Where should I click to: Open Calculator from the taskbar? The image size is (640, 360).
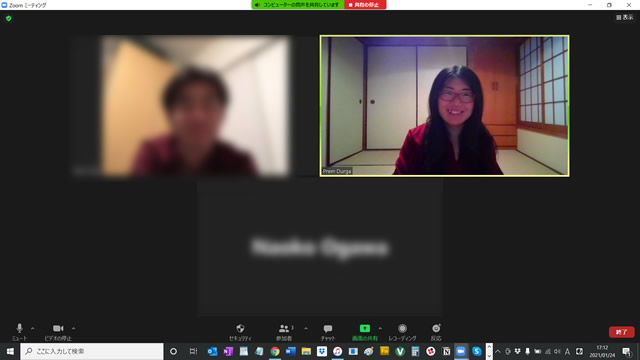[x=415, y=351]
